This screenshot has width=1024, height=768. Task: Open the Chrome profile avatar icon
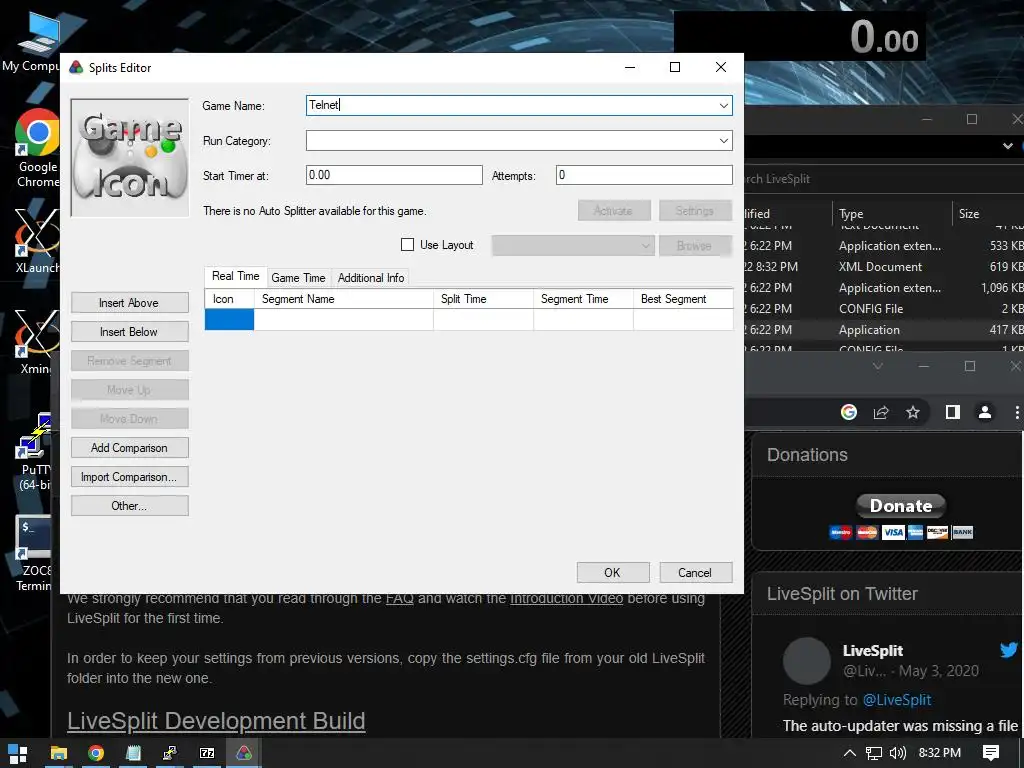985,412
